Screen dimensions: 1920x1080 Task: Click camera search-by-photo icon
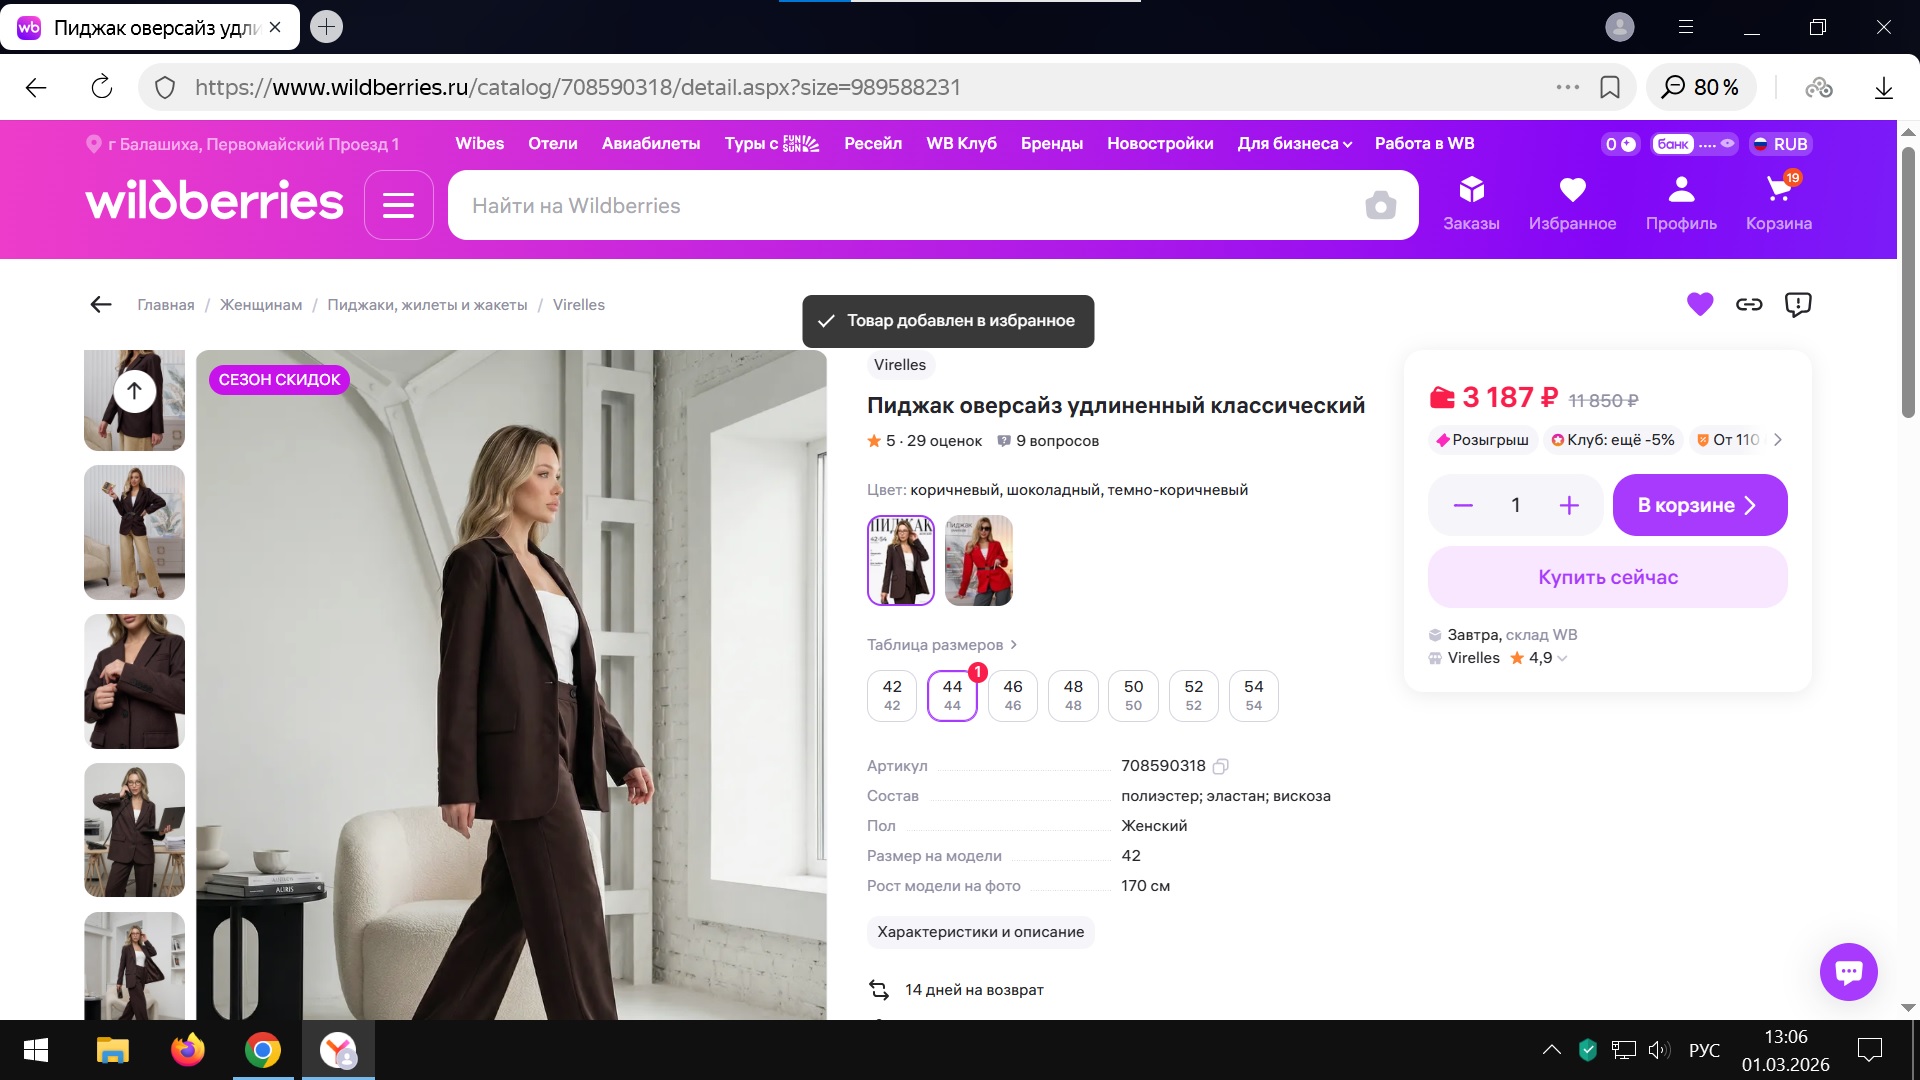click(x=1380, y=206)
